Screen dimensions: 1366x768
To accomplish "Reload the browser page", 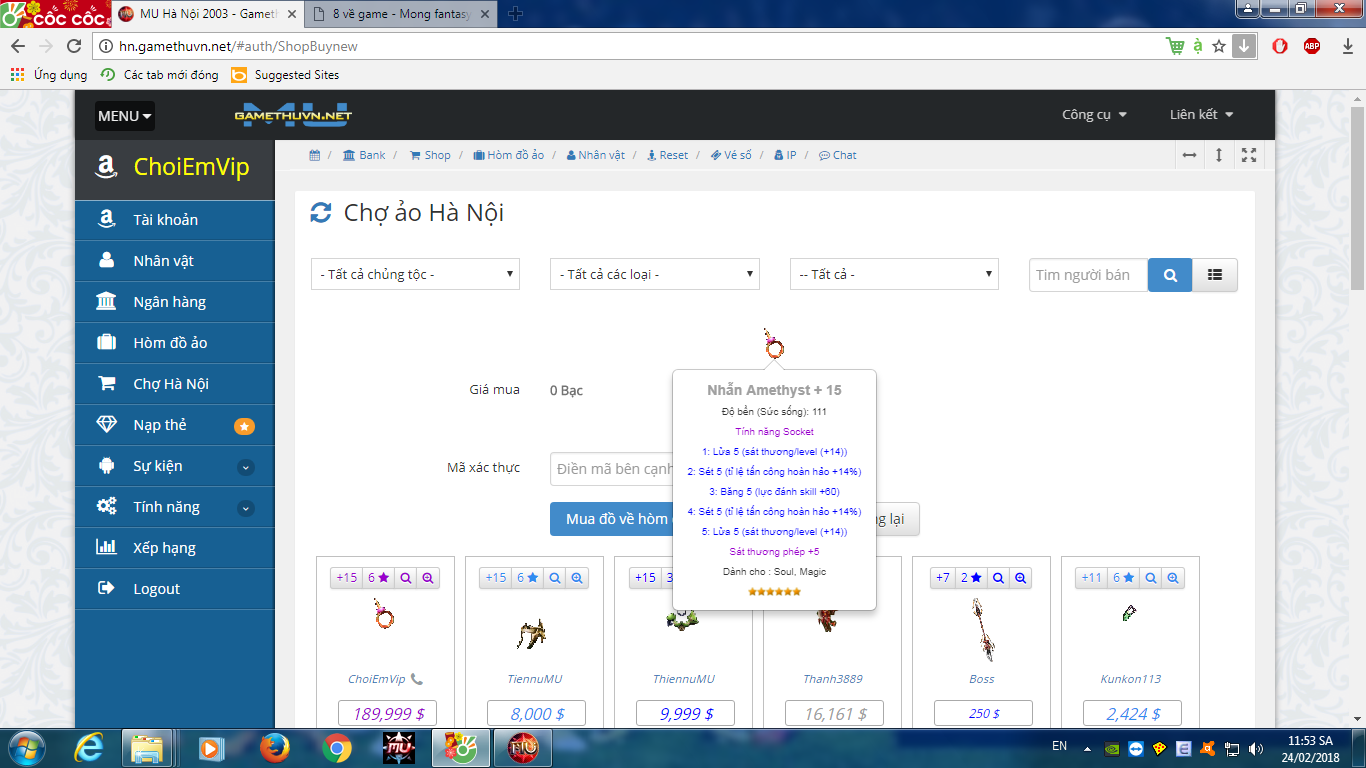I will click(x=74, y=46).
